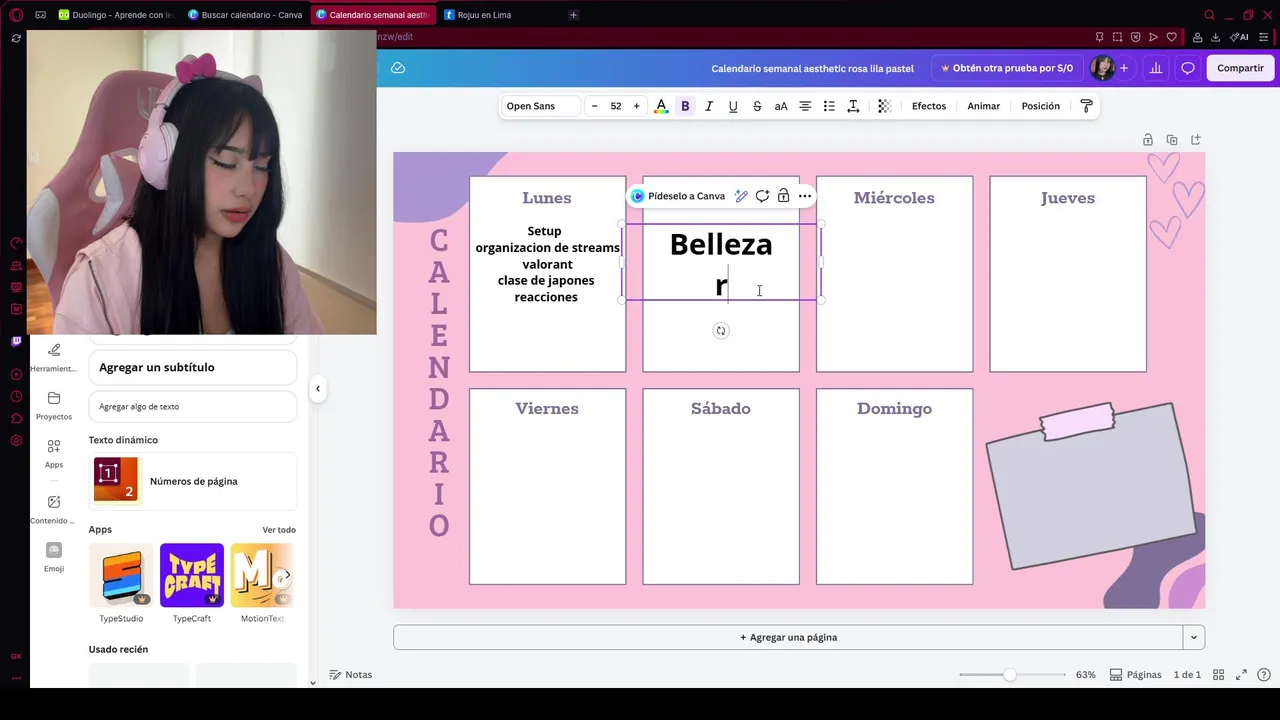Open the Posición panel
Viewport: 1280px width, 720px height.
(1041, 106)
